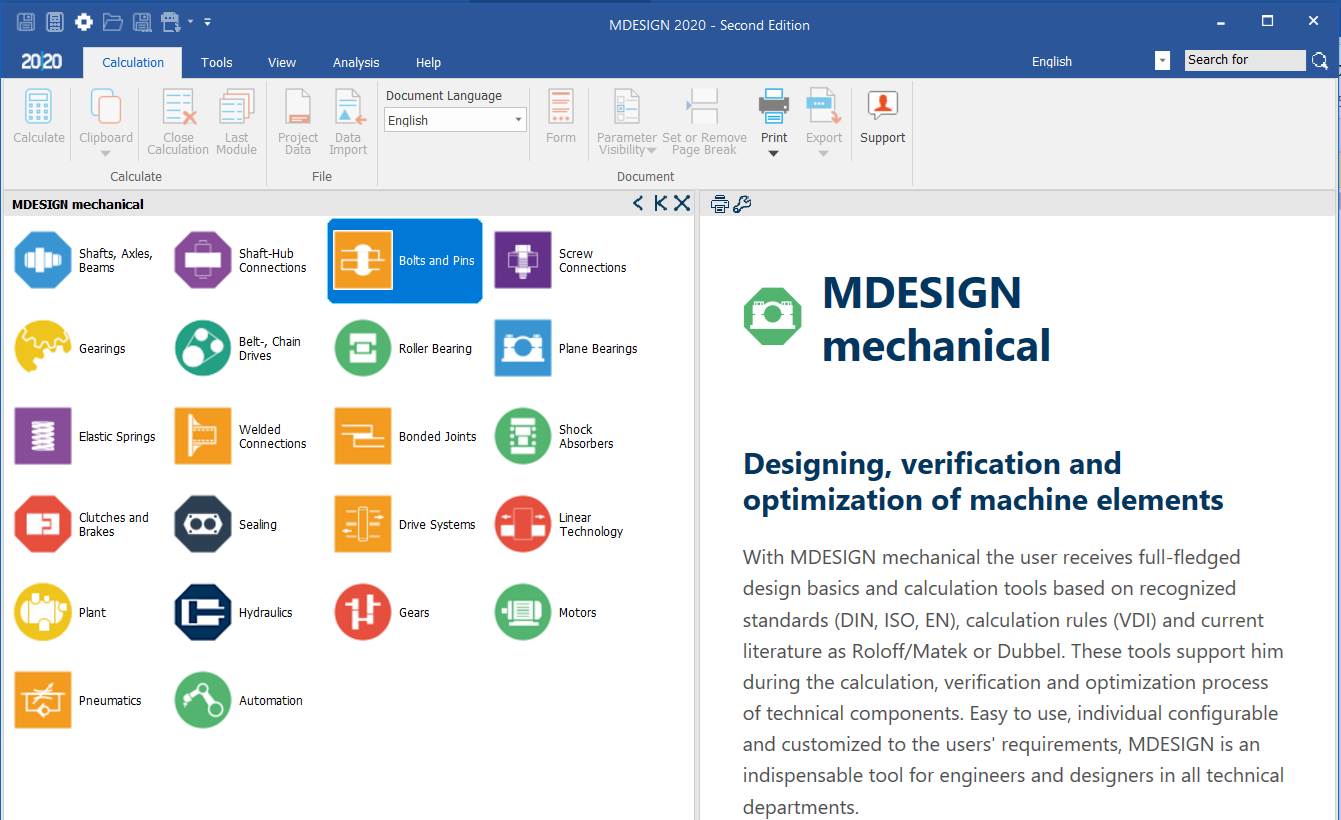Screen dimensions: 1341x820
Task: Click the gear settings icon in the title bar
Action: tap(84, 21)
